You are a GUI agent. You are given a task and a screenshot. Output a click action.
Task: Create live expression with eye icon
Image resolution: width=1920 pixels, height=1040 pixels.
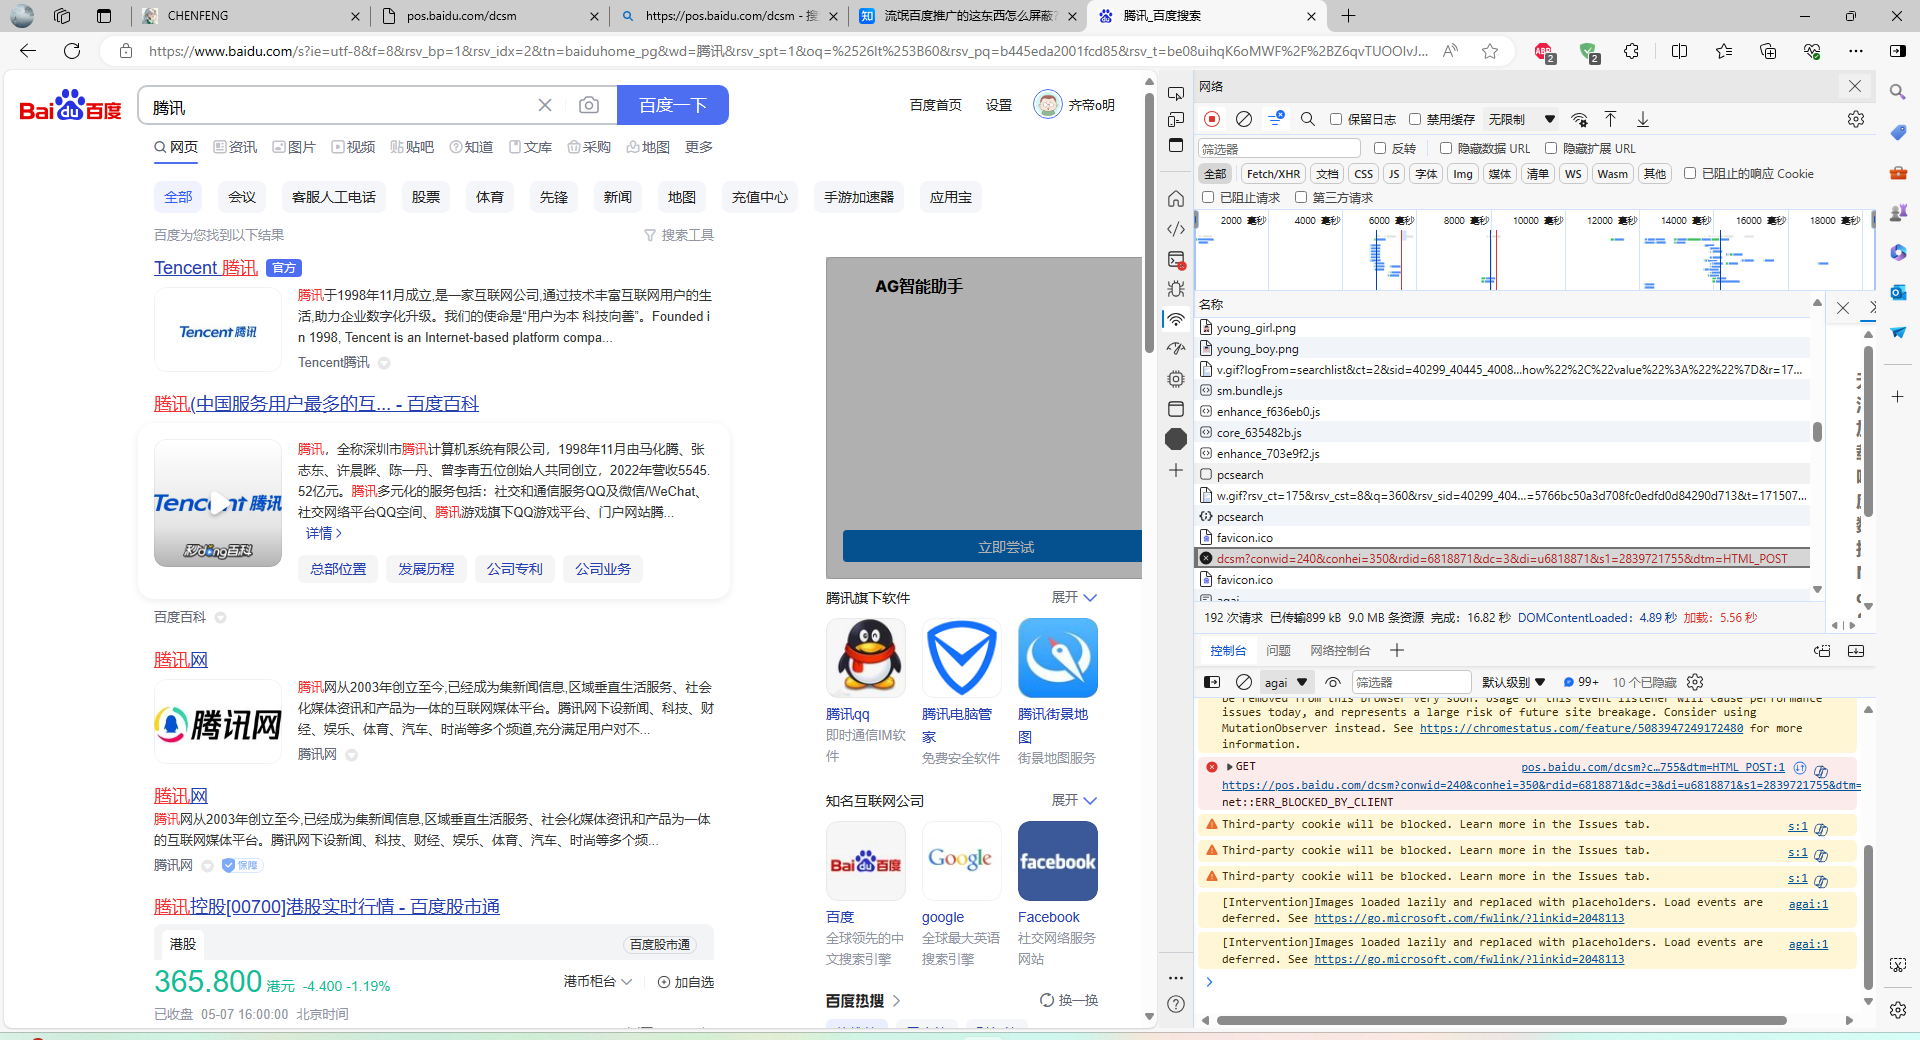tap(1333, 682)
